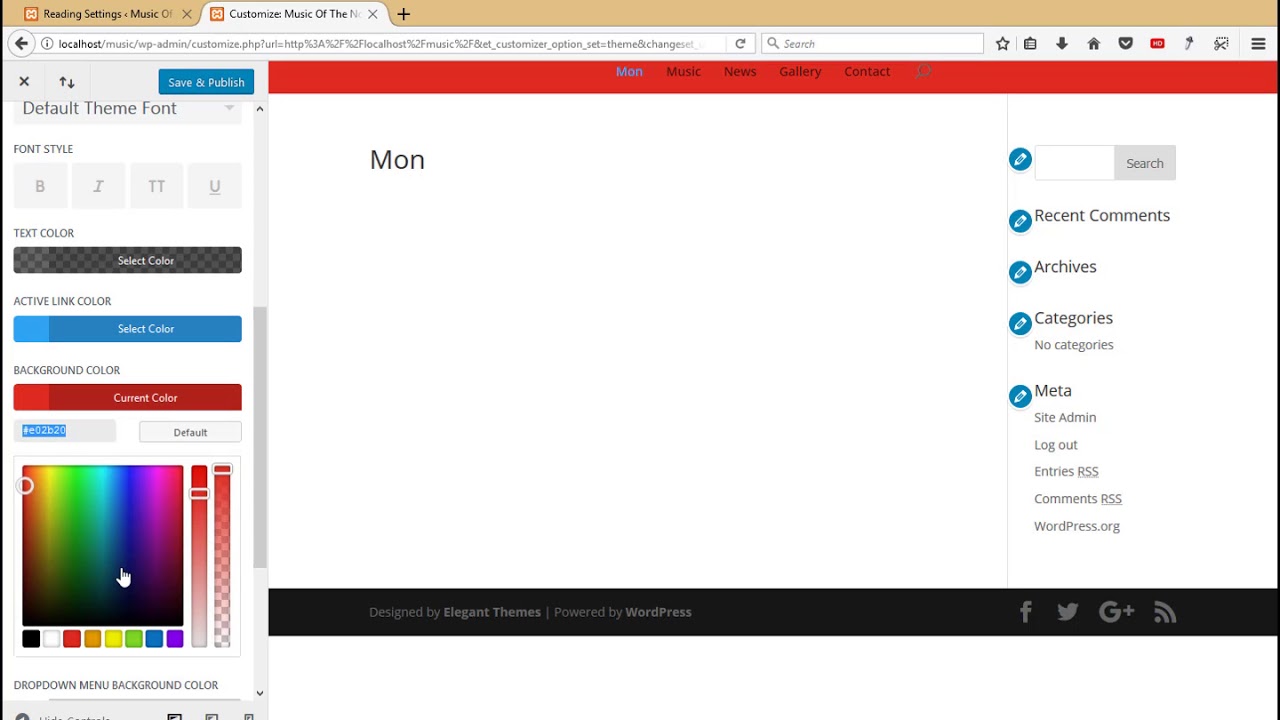Click Save & Publish button
The image size is (1280, 720).
click(206, 82)
